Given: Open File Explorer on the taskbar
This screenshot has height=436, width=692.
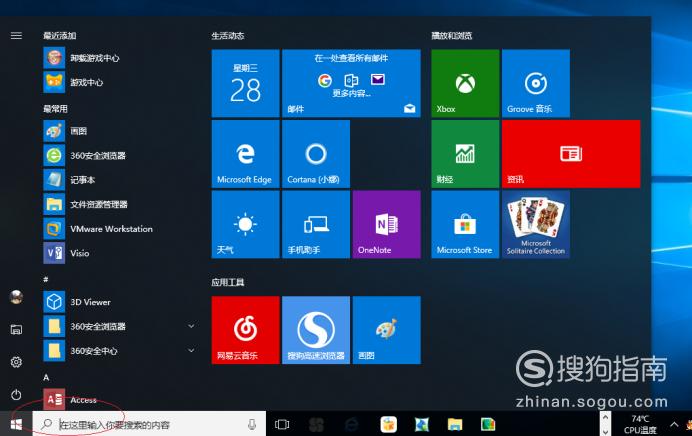Looking at the screenshot, I should [455, 425].
